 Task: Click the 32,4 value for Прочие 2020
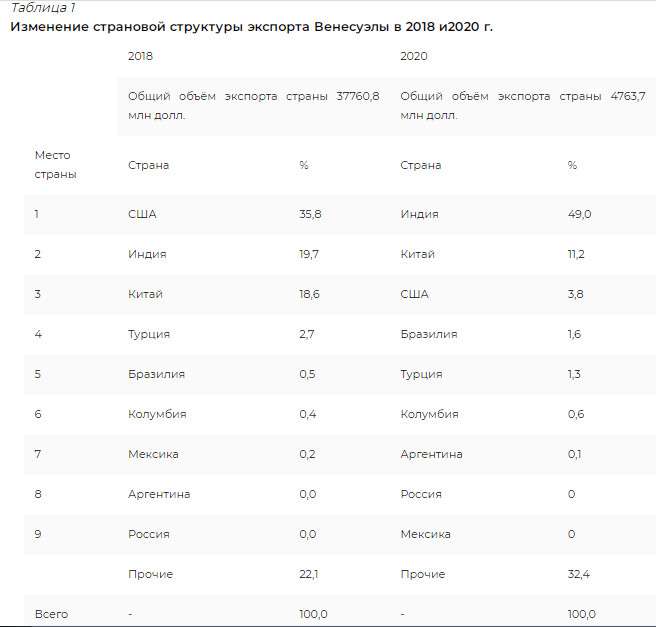pos(579,574)
